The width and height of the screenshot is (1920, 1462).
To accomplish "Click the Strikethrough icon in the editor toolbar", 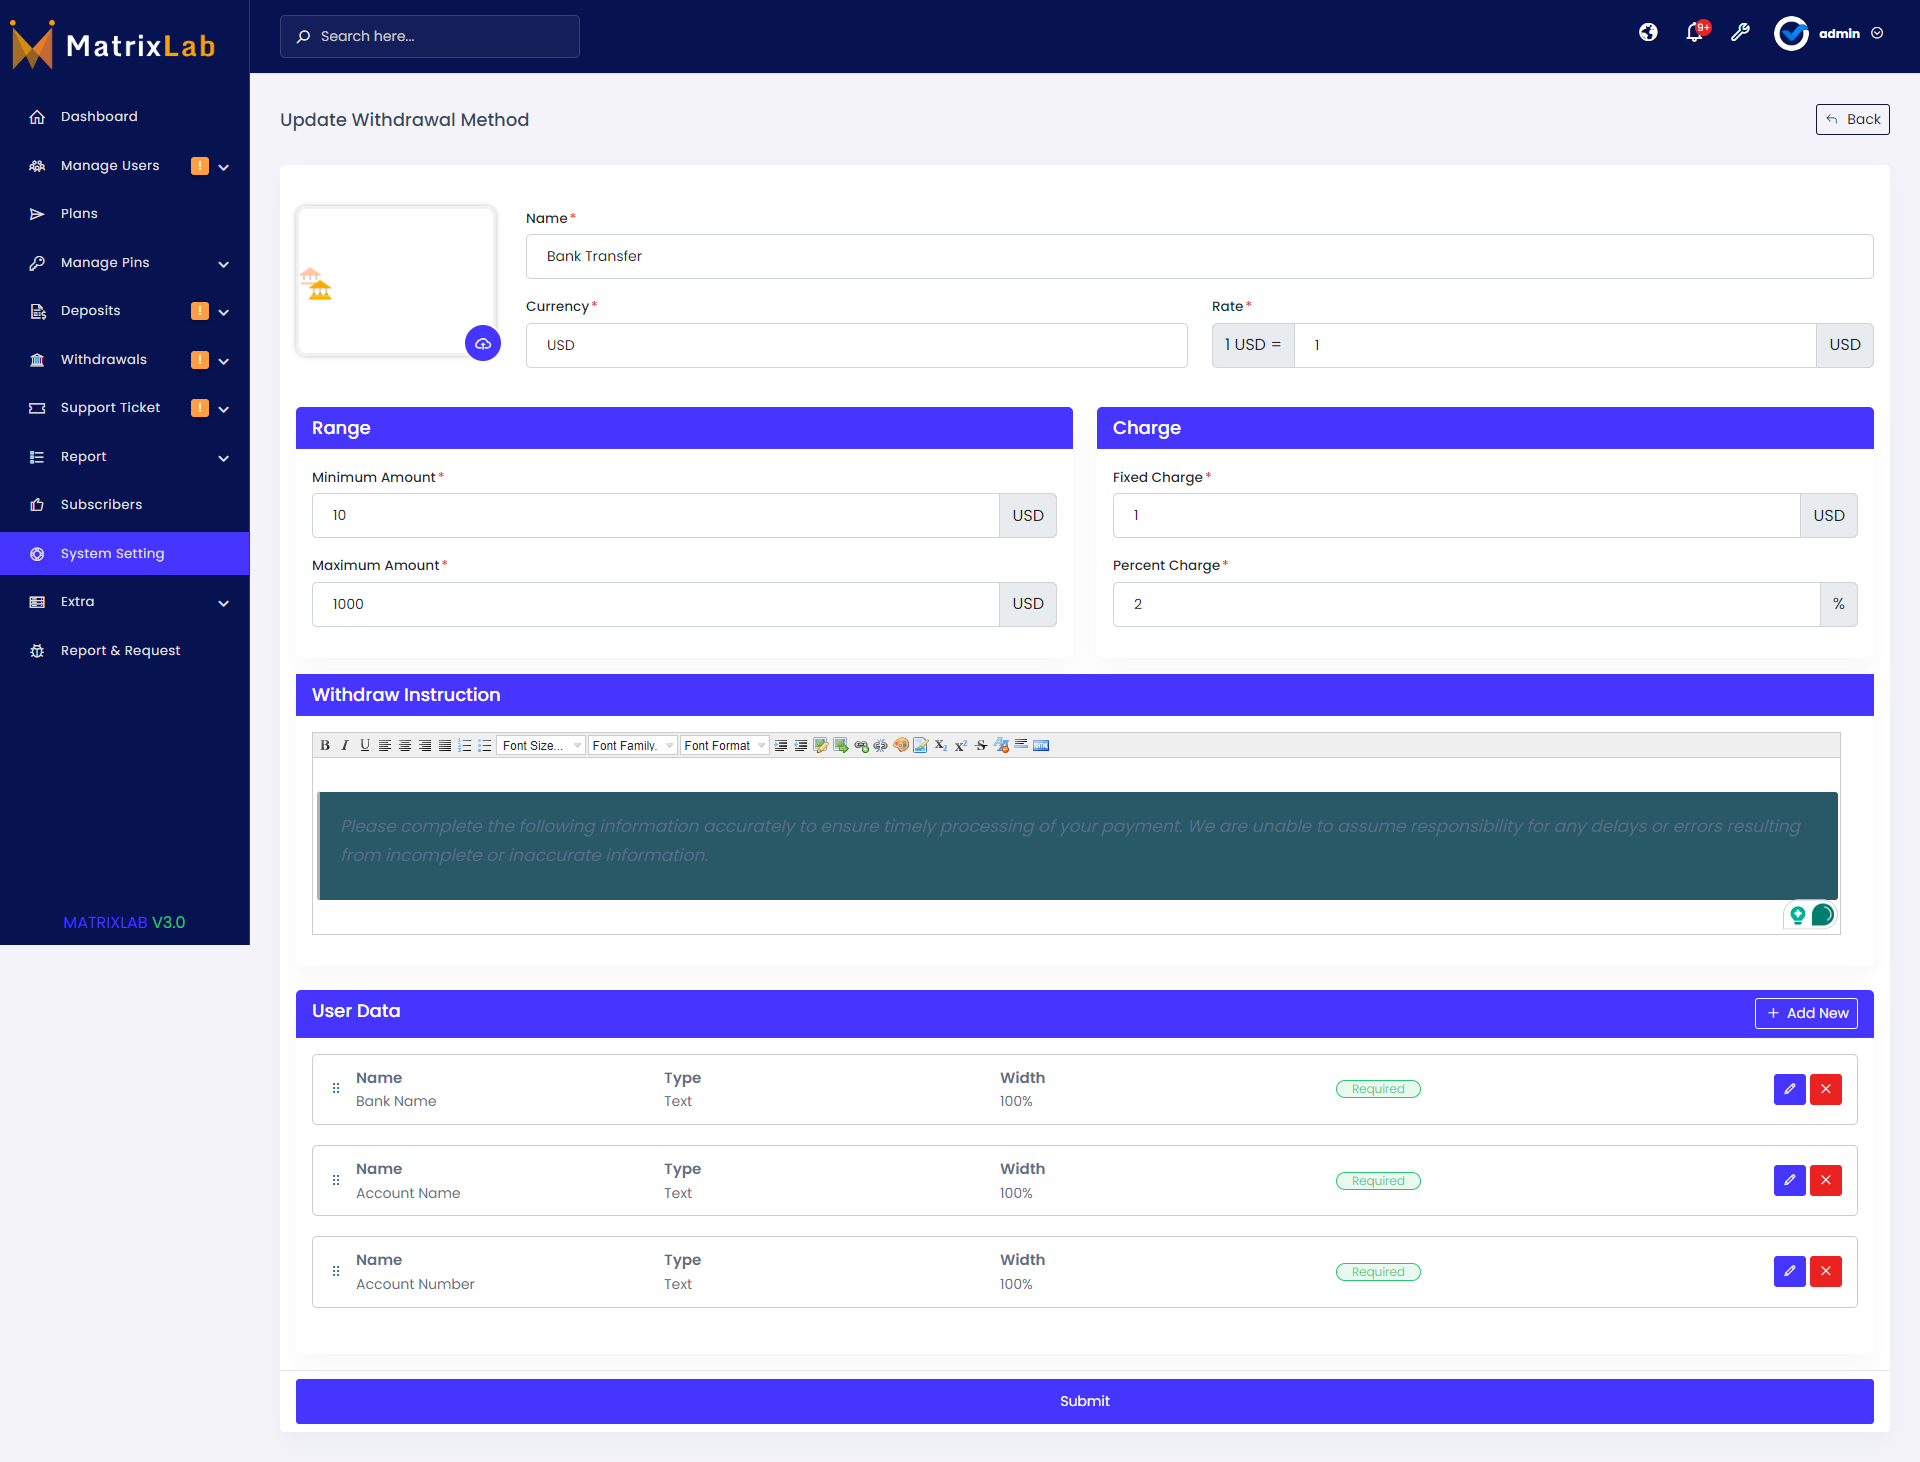I will coord(981,745).
